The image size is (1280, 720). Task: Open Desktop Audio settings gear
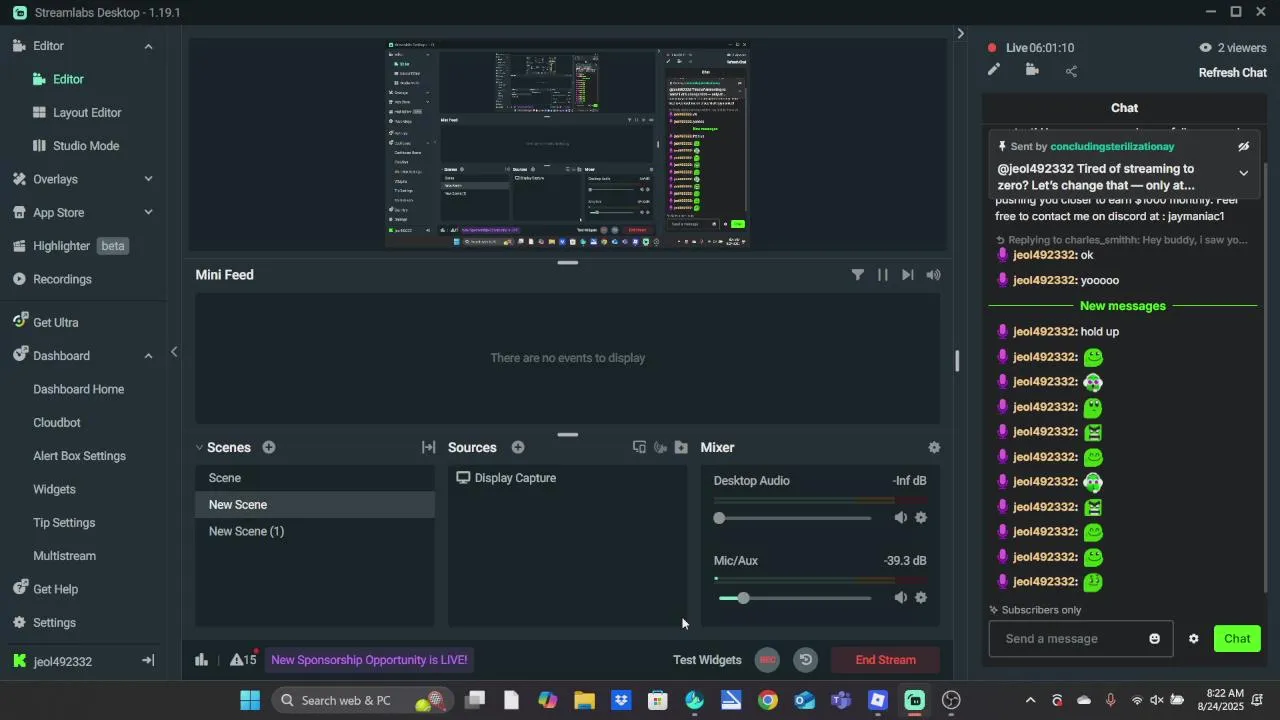point(921,518)
